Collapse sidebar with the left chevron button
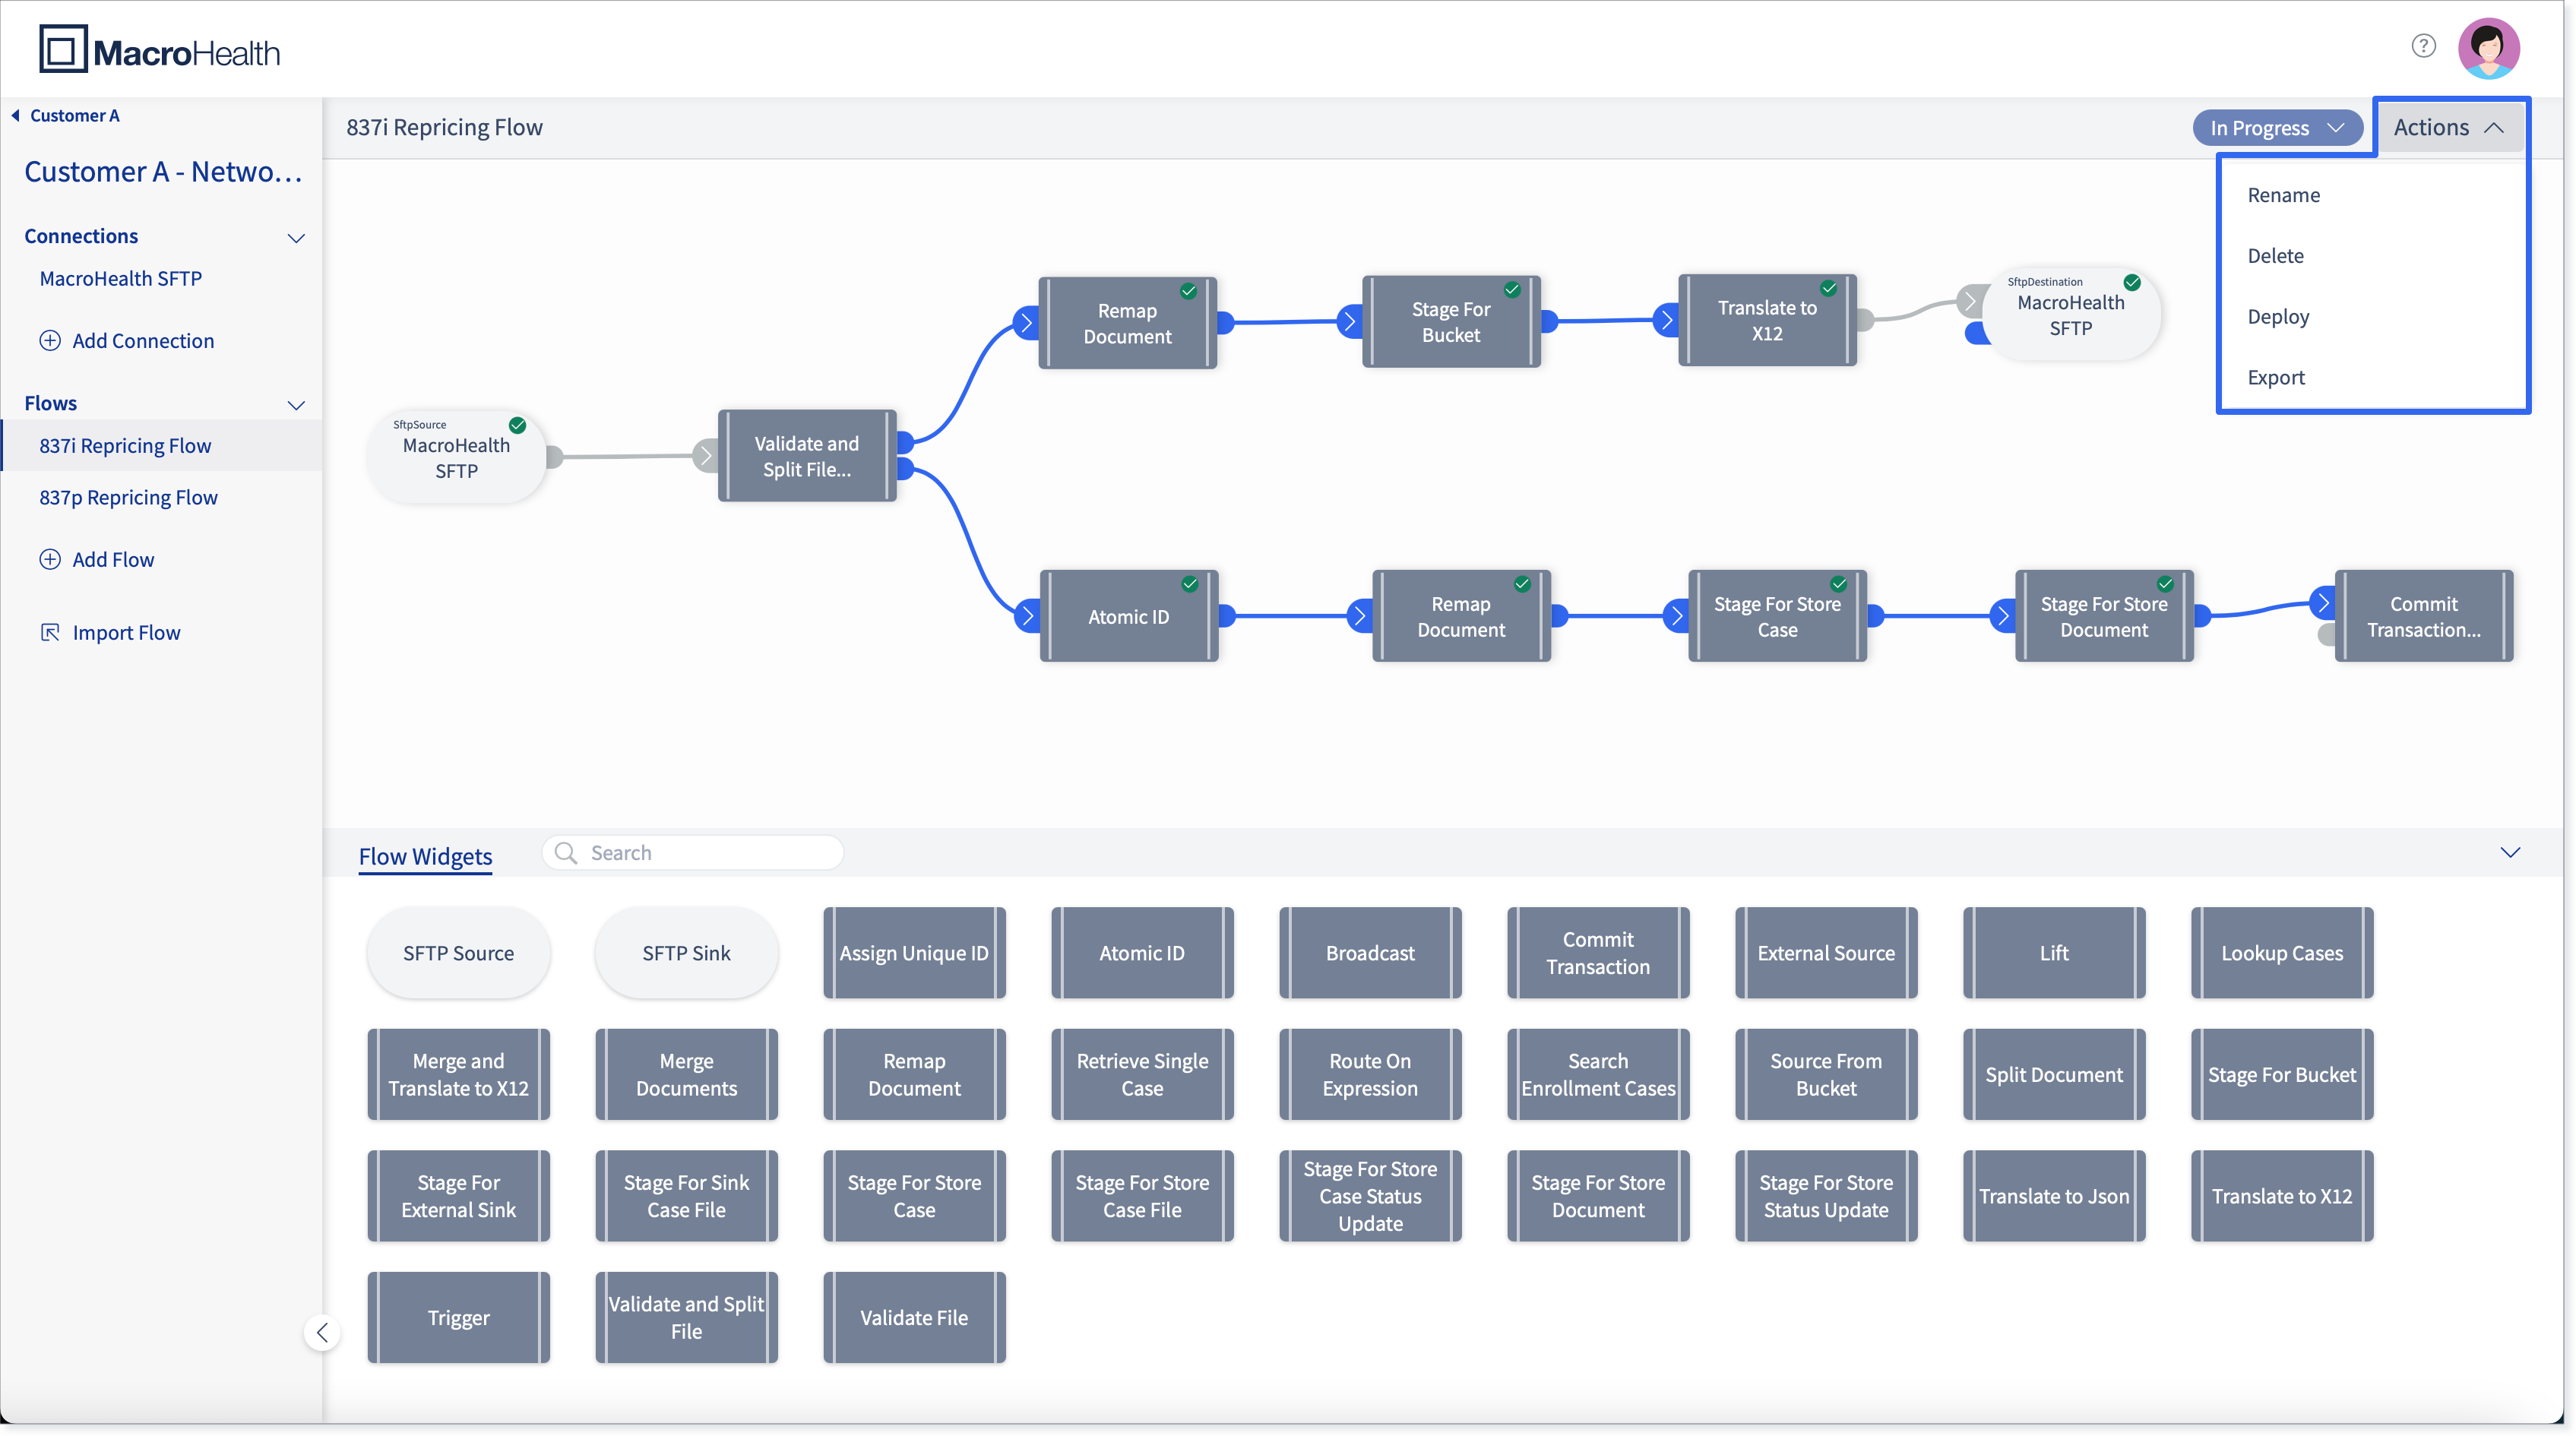 coord(322,1332)
